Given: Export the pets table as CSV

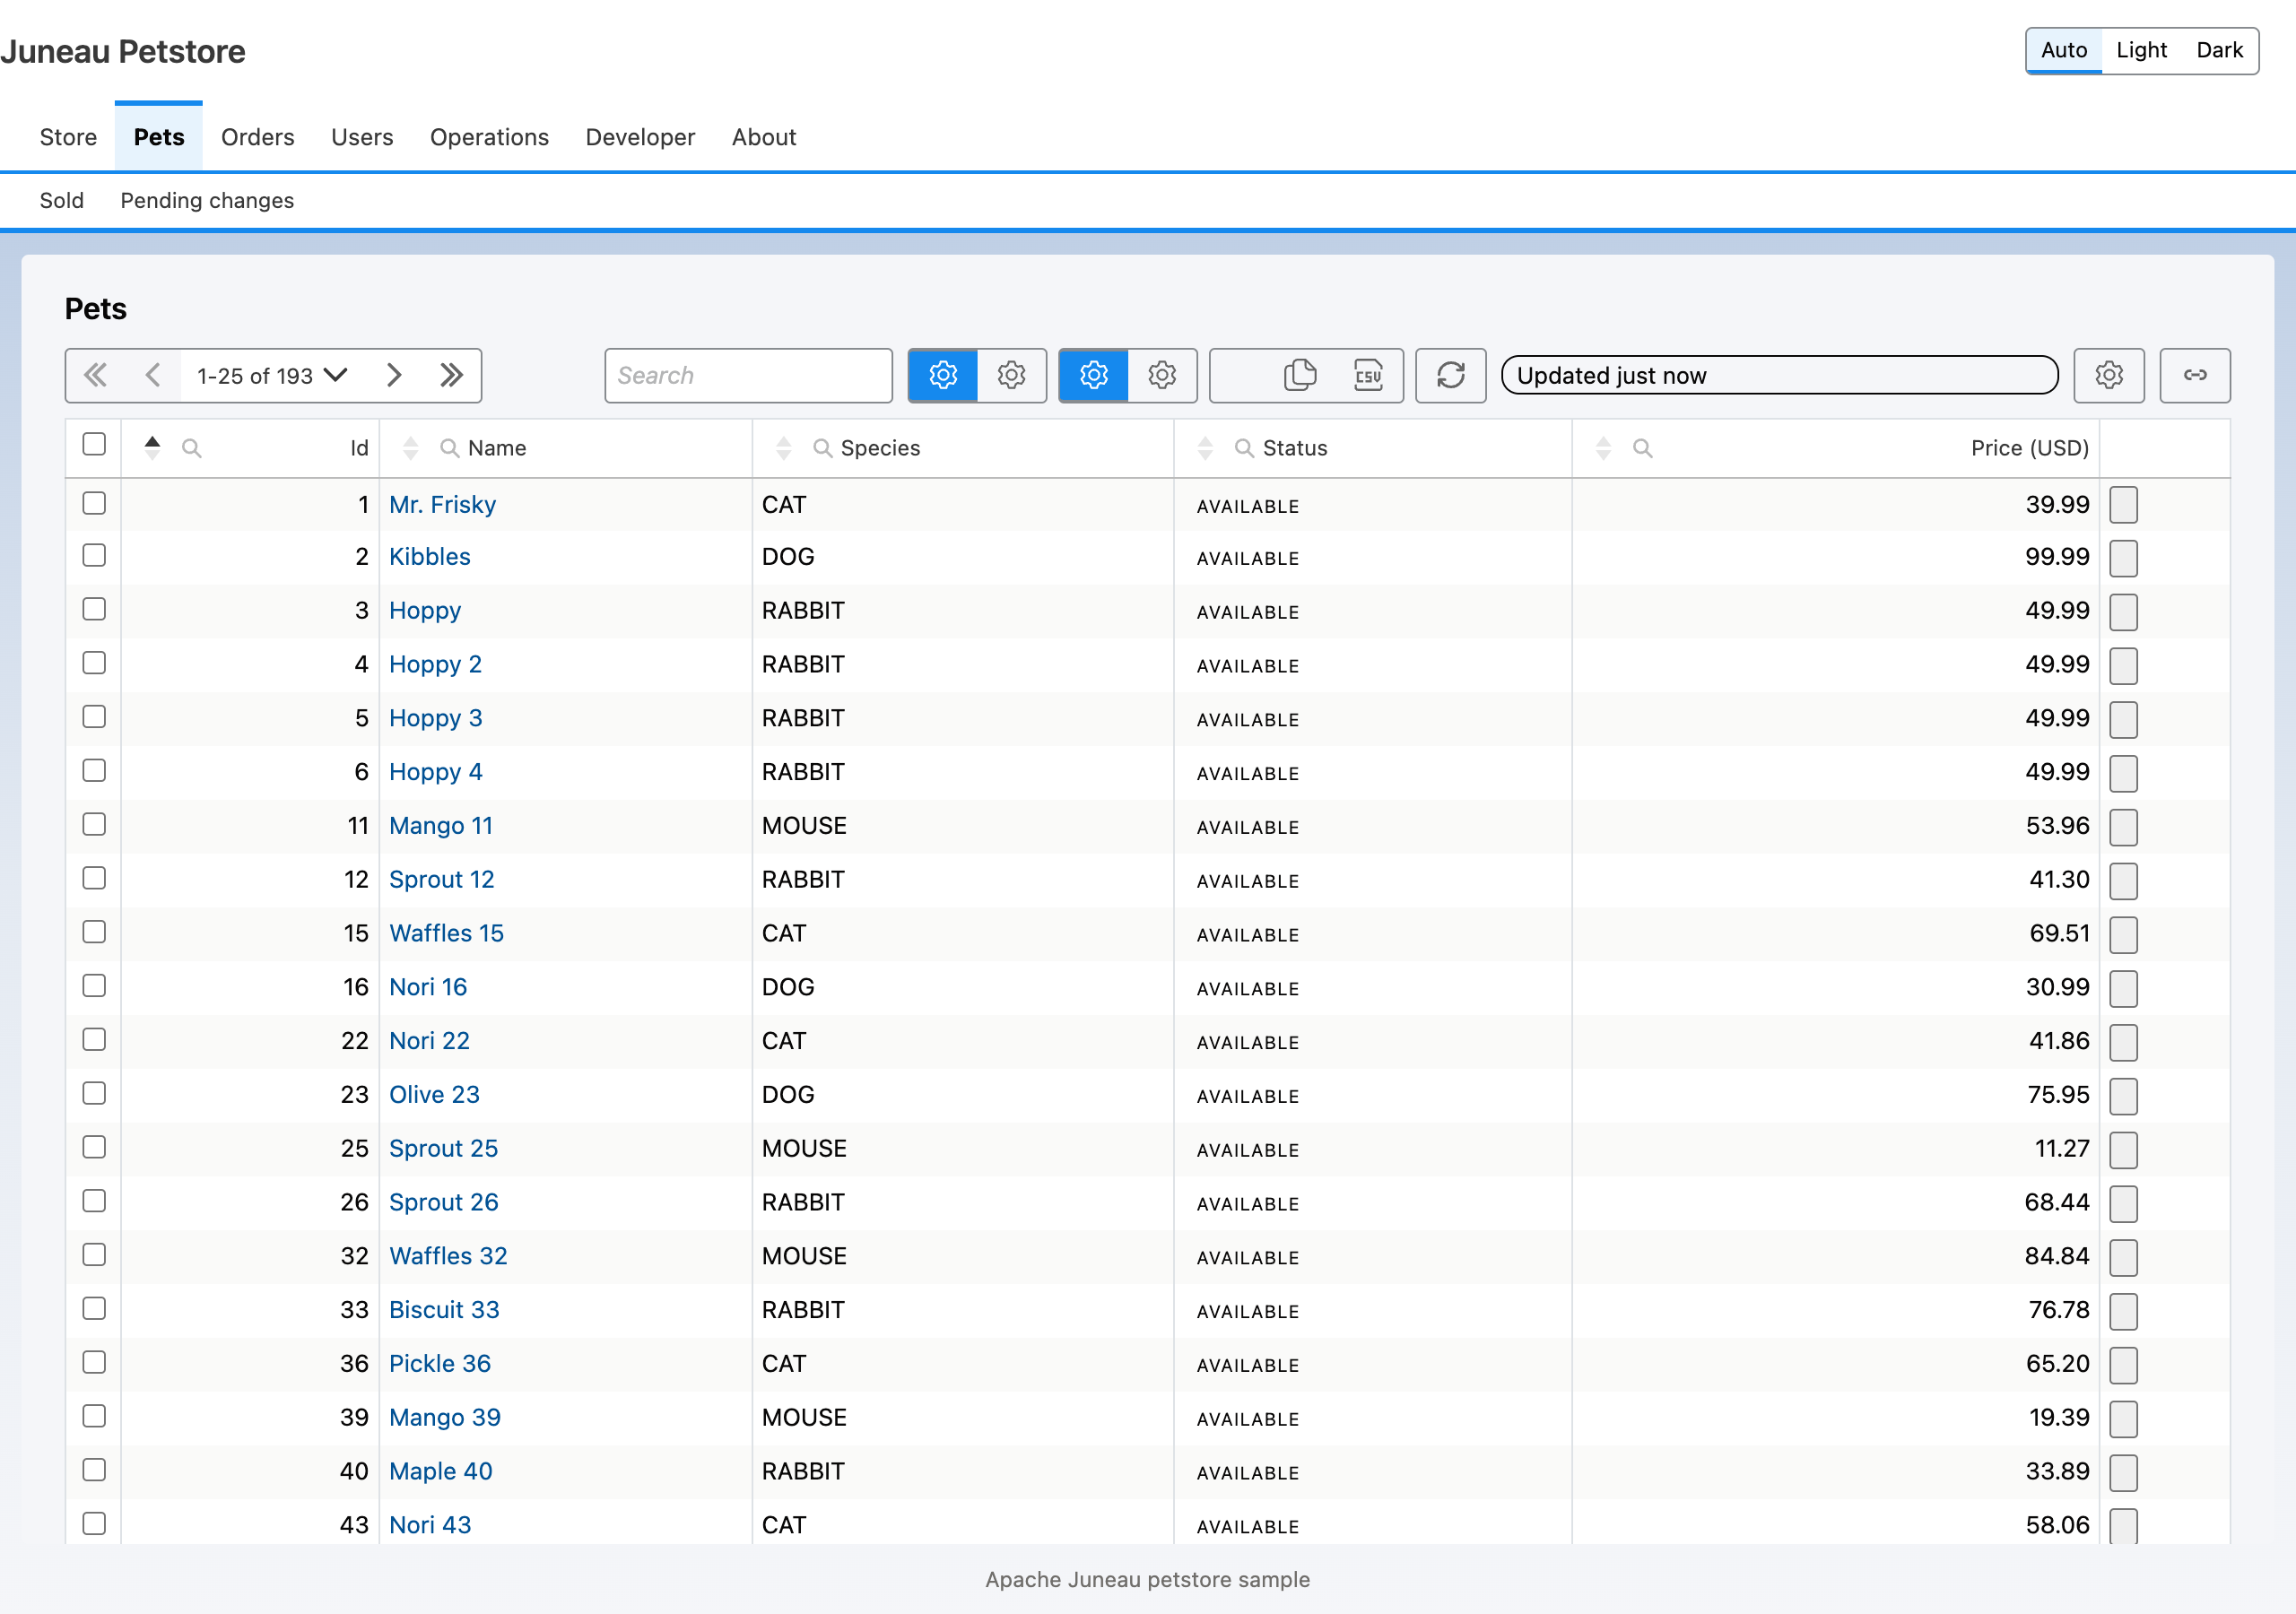Looking at the screenshot, I should 1368,375.
